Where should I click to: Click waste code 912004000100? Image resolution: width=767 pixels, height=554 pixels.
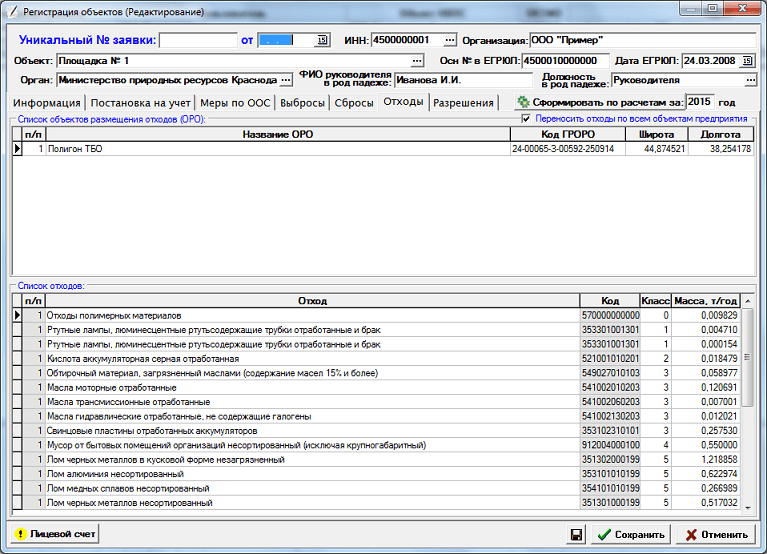[610, 445]
